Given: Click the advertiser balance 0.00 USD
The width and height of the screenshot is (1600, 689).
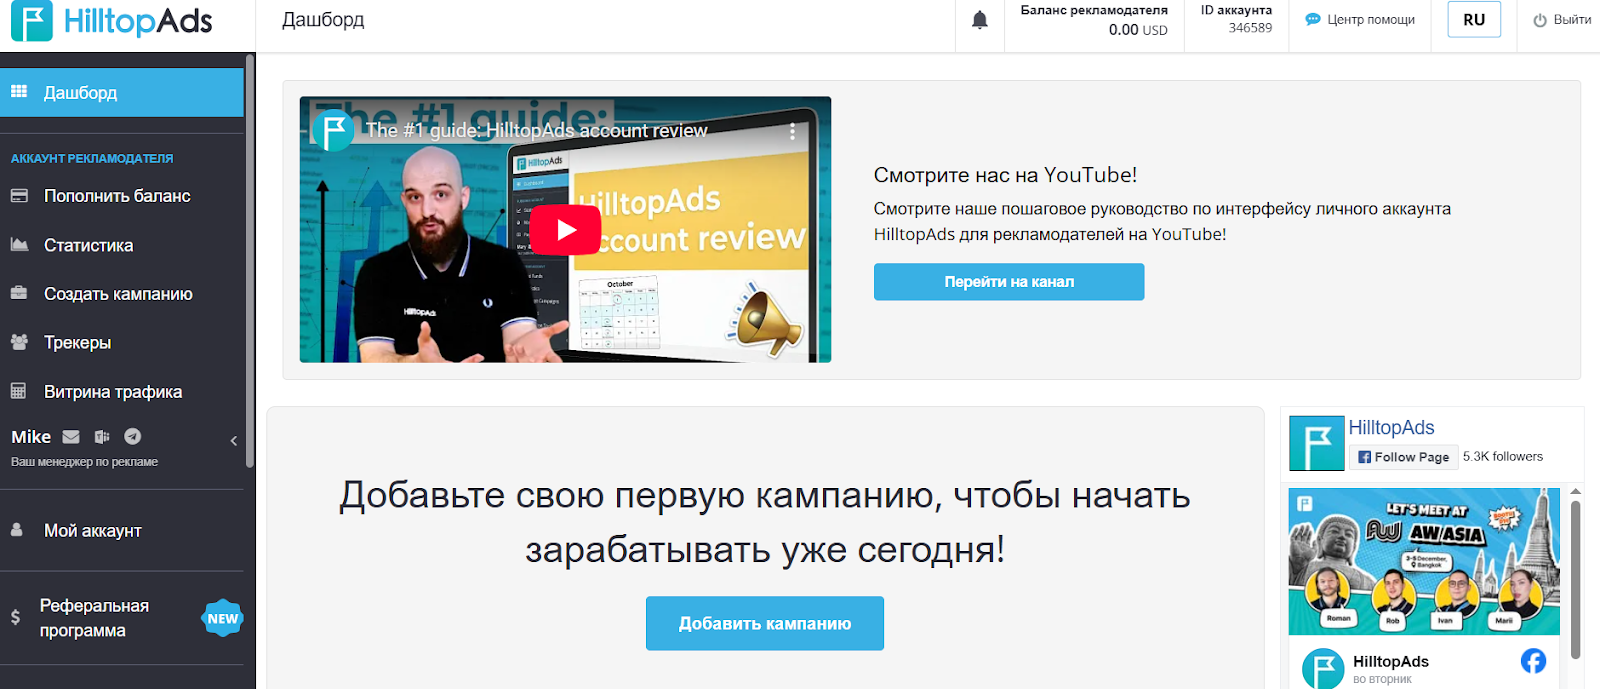Looking at the screenshot, I should pos(1138,30).
